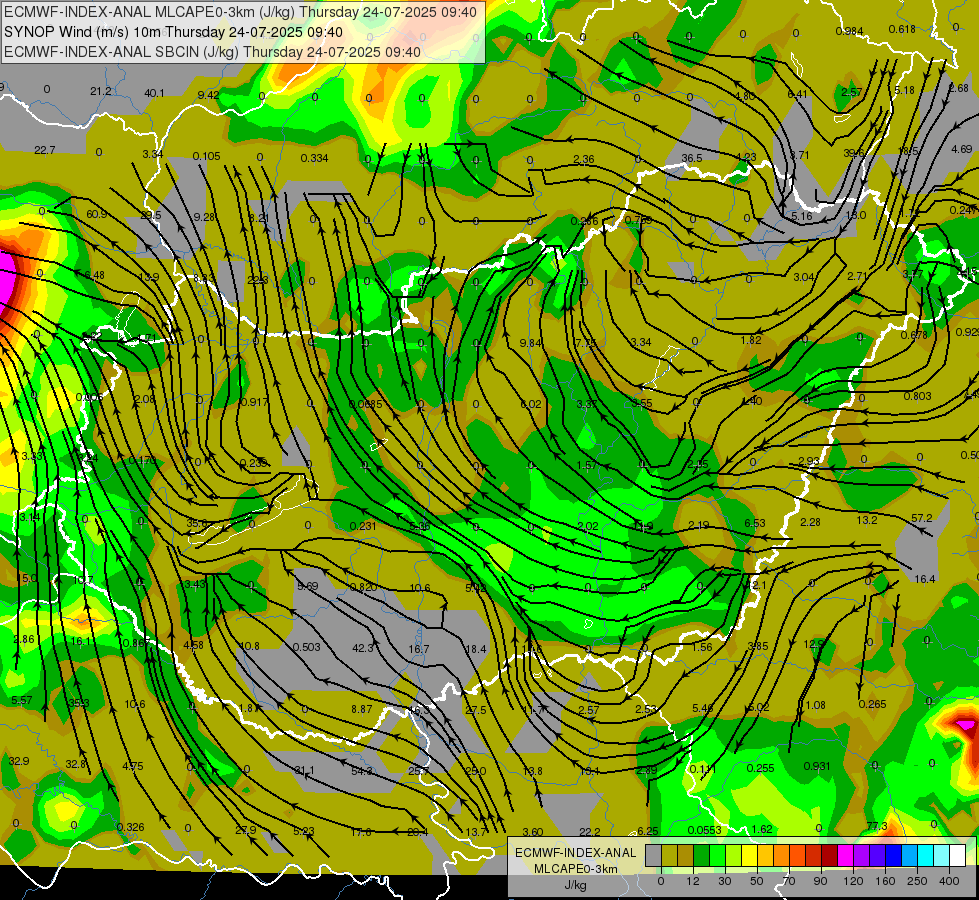Click the gray swatch in the color legend
Screen dimensions: 979x900
tap(654, 855)
